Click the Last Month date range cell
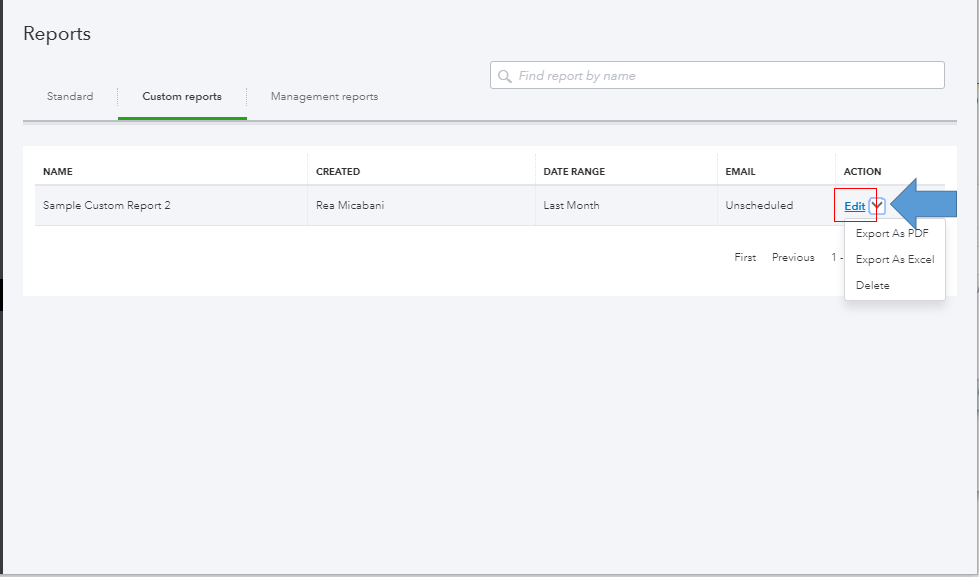The height and width of the screenshot is (577, 979). [x=571, y=206]
